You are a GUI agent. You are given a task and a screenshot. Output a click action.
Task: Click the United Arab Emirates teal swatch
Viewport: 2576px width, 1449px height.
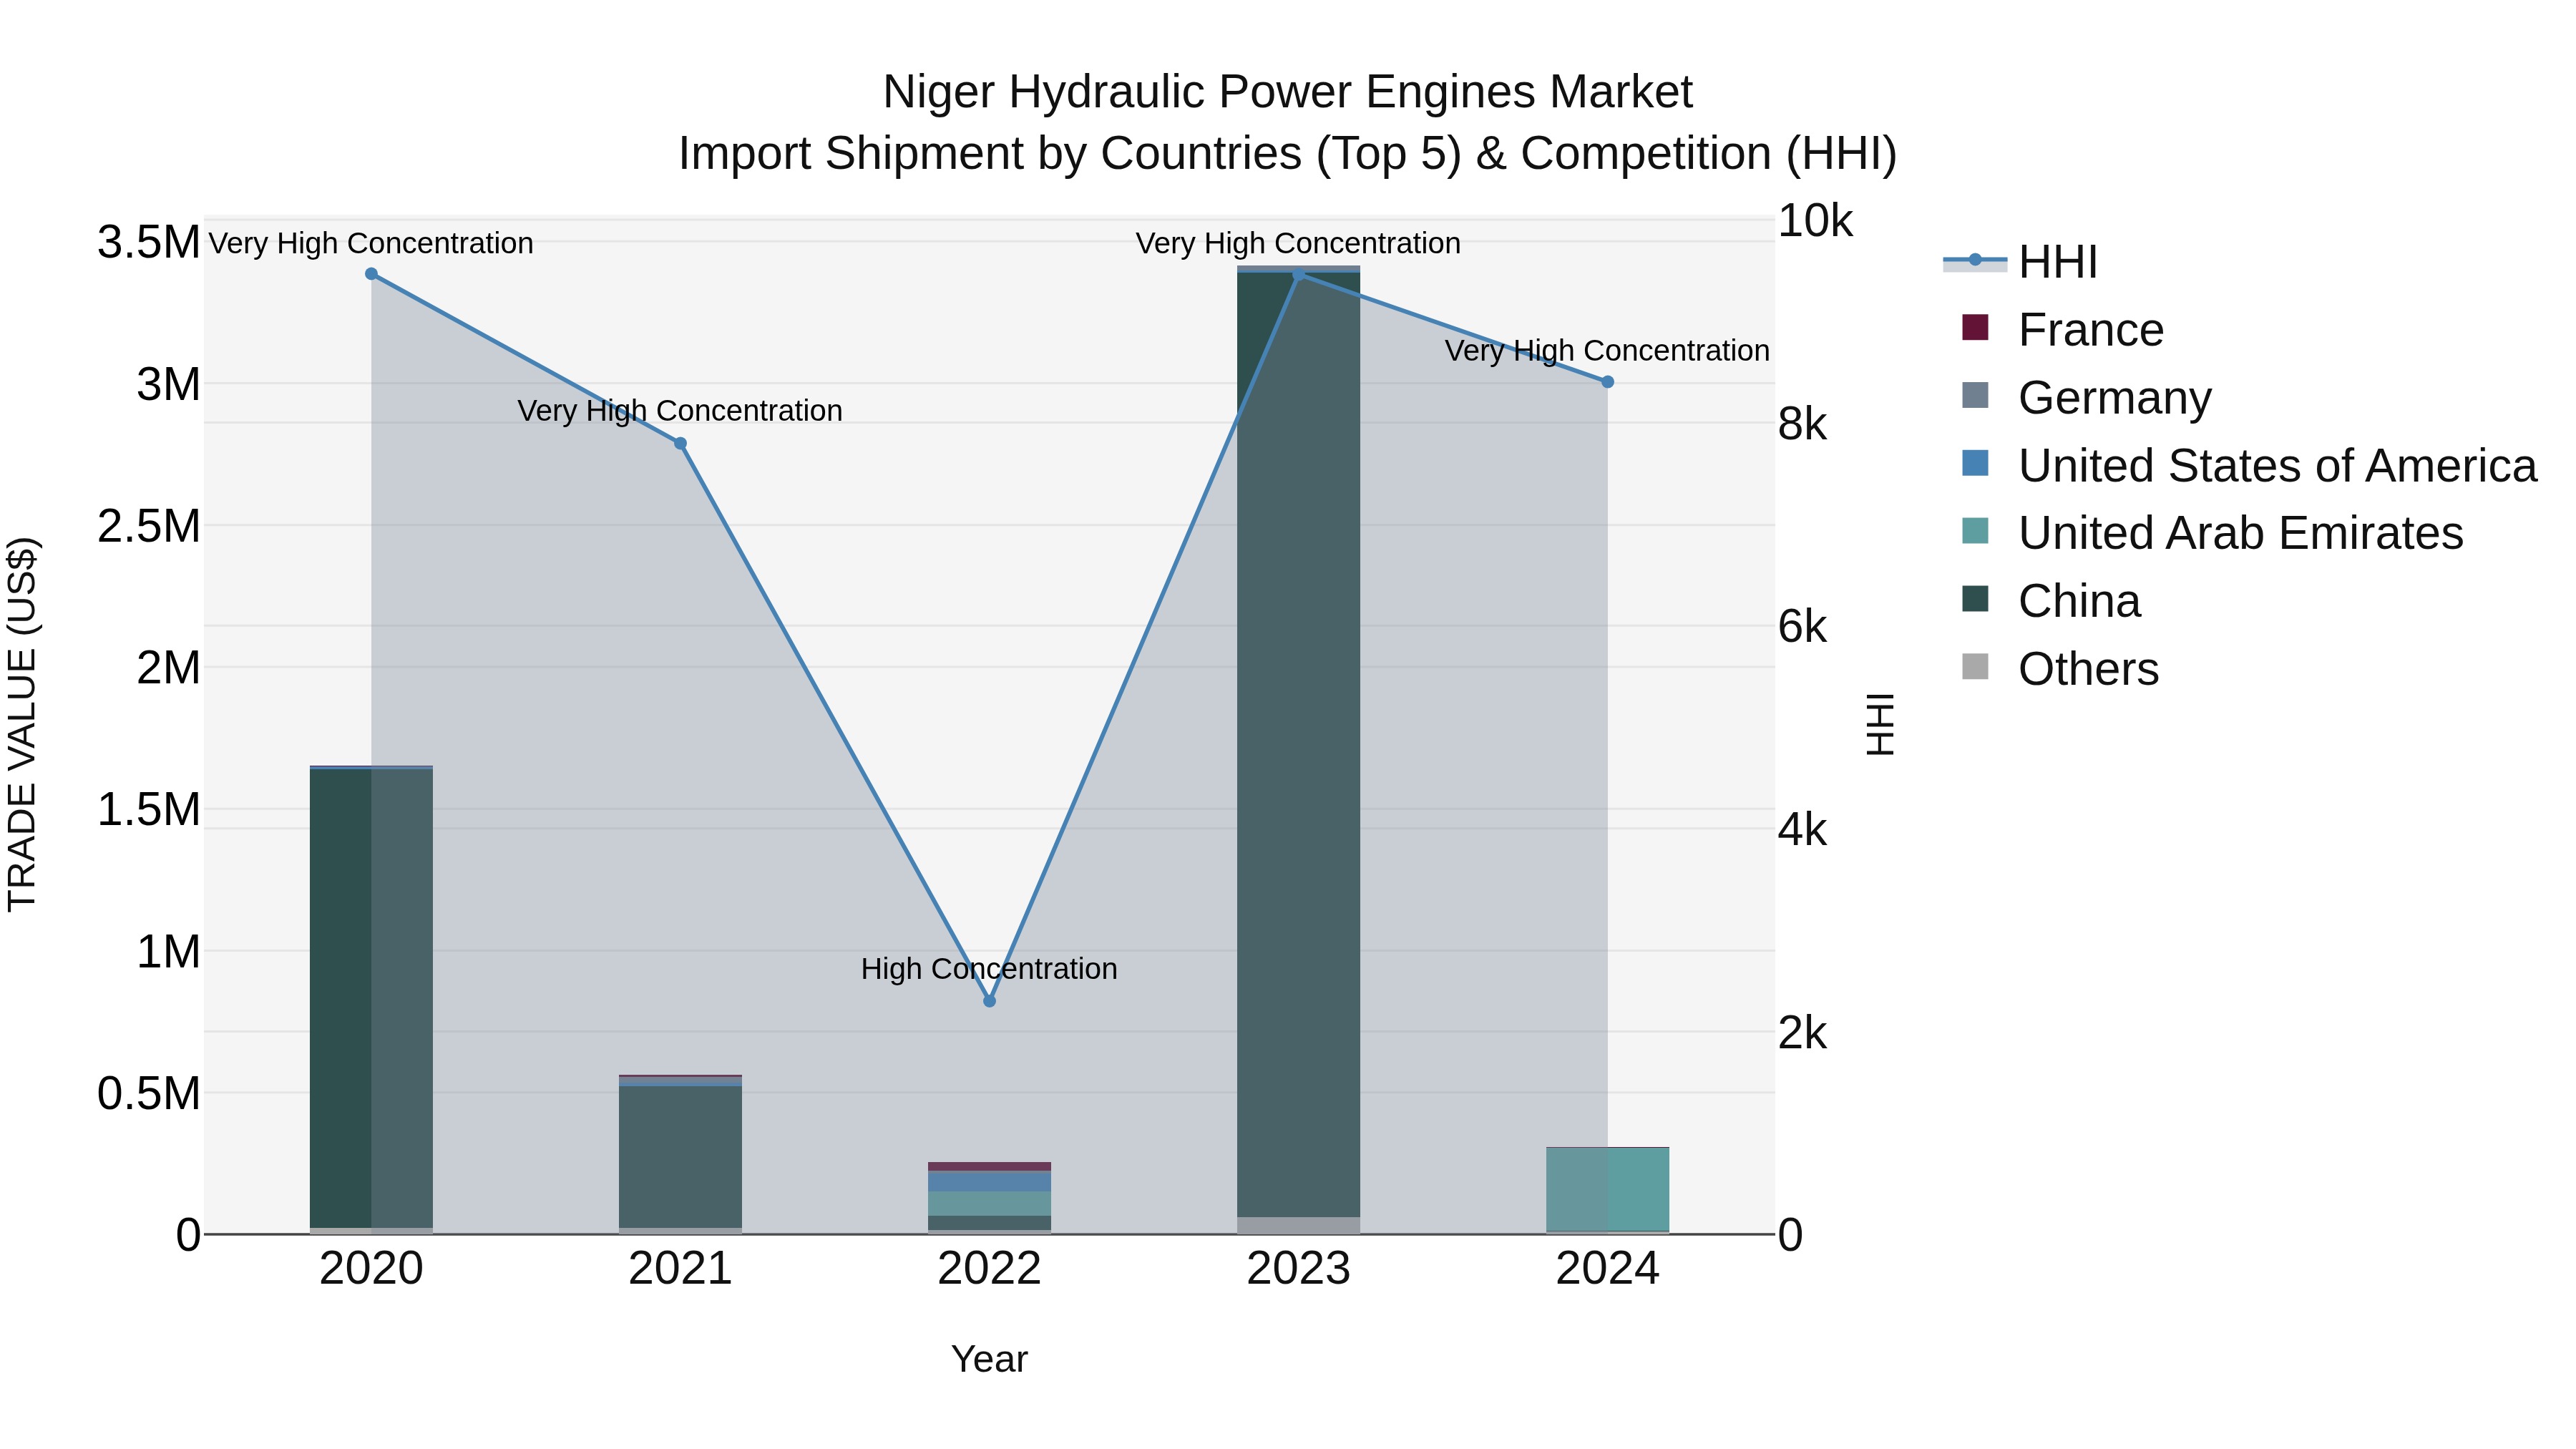click(x=1975, y=531)
